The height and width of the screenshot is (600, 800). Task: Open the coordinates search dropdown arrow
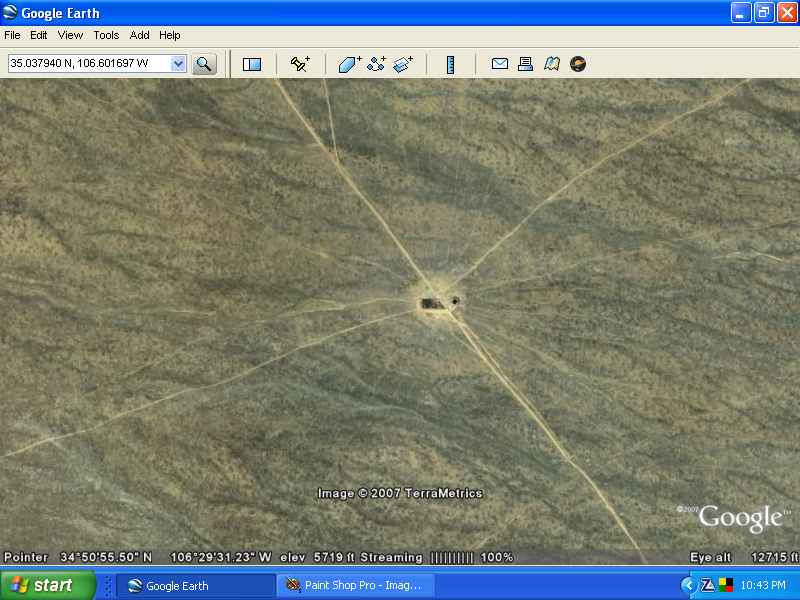point(178,64)
